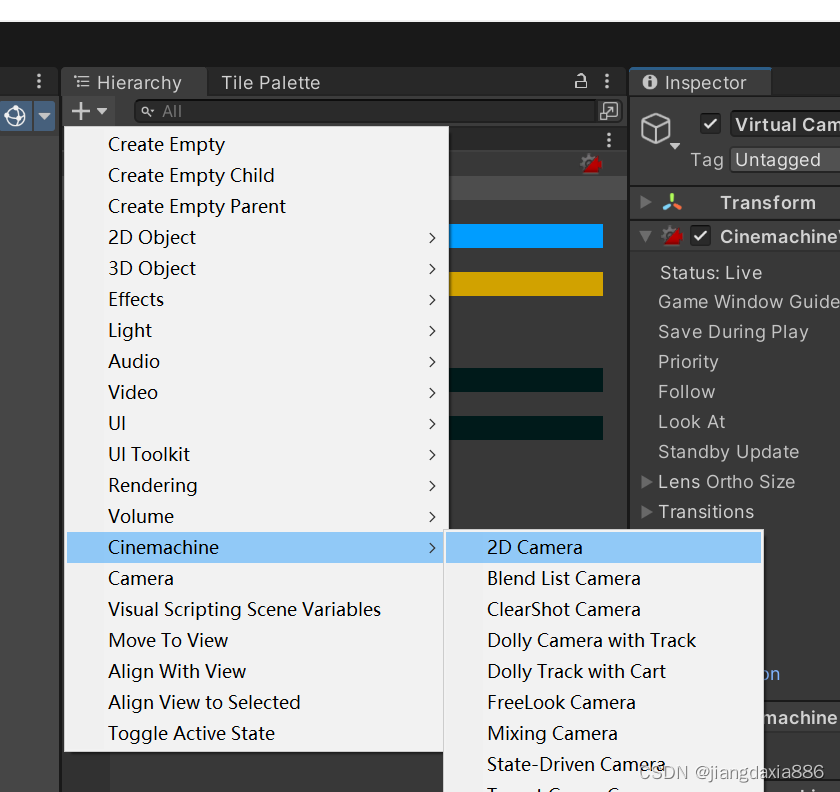Click the Look At property label
Screen dimensions: 840x792
691,422
